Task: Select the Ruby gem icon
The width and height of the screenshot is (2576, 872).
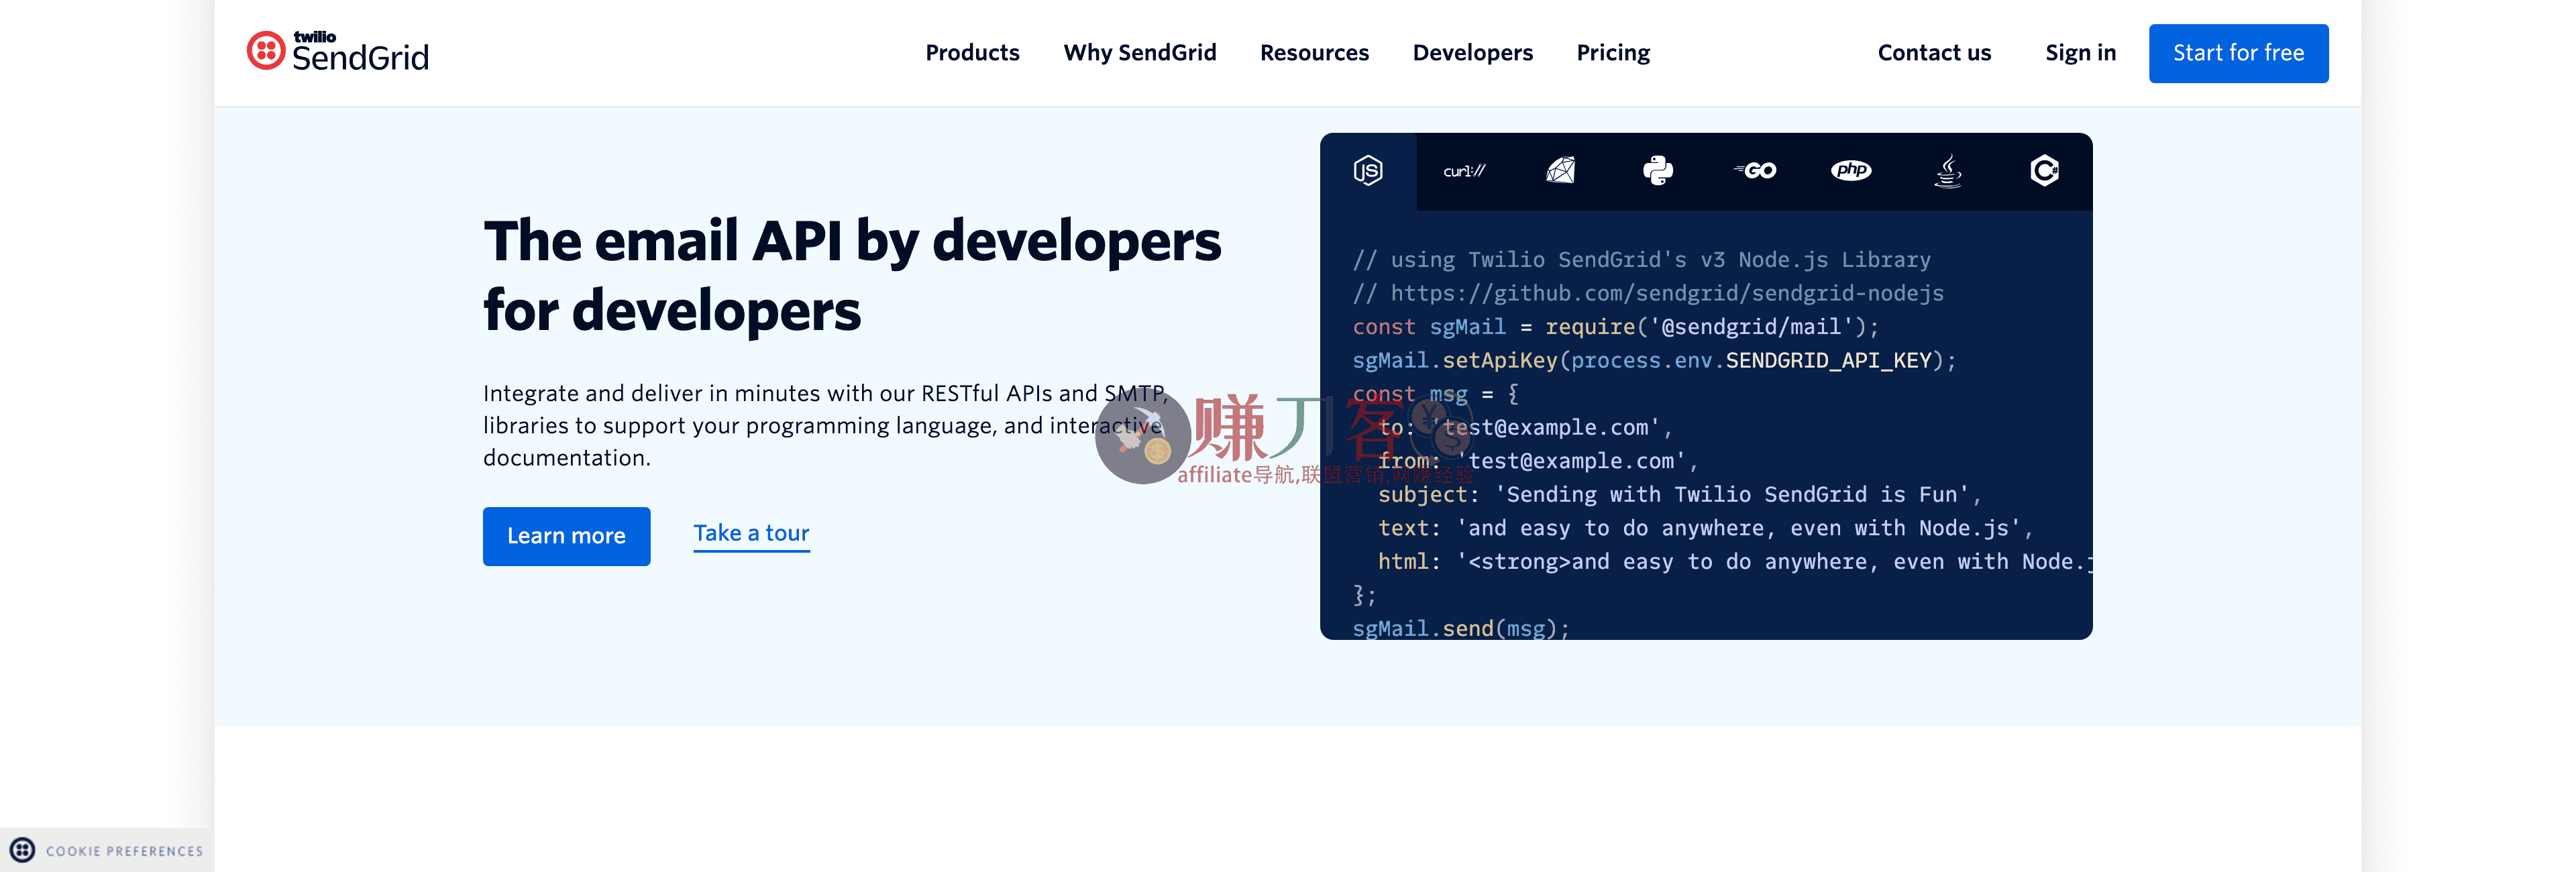Action: [1560, 170]
